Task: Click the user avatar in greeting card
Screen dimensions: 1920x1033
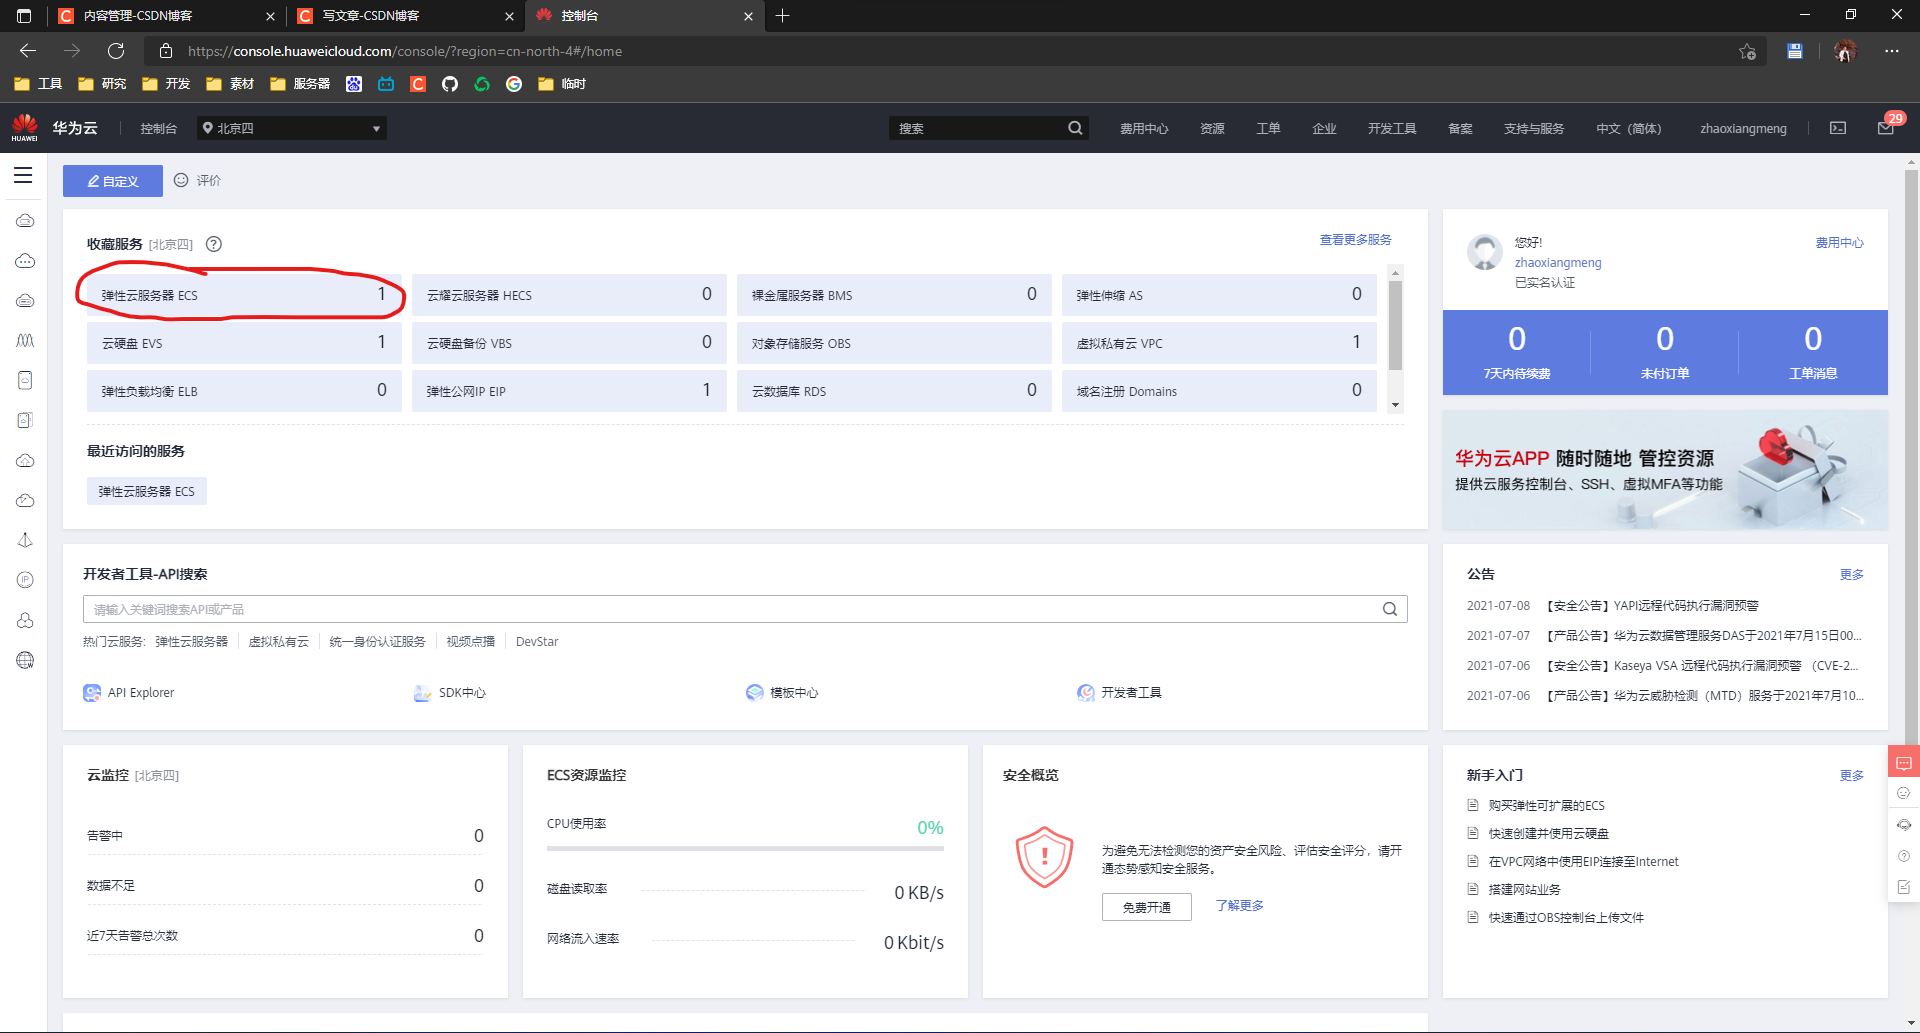Action: point(1485,252)
